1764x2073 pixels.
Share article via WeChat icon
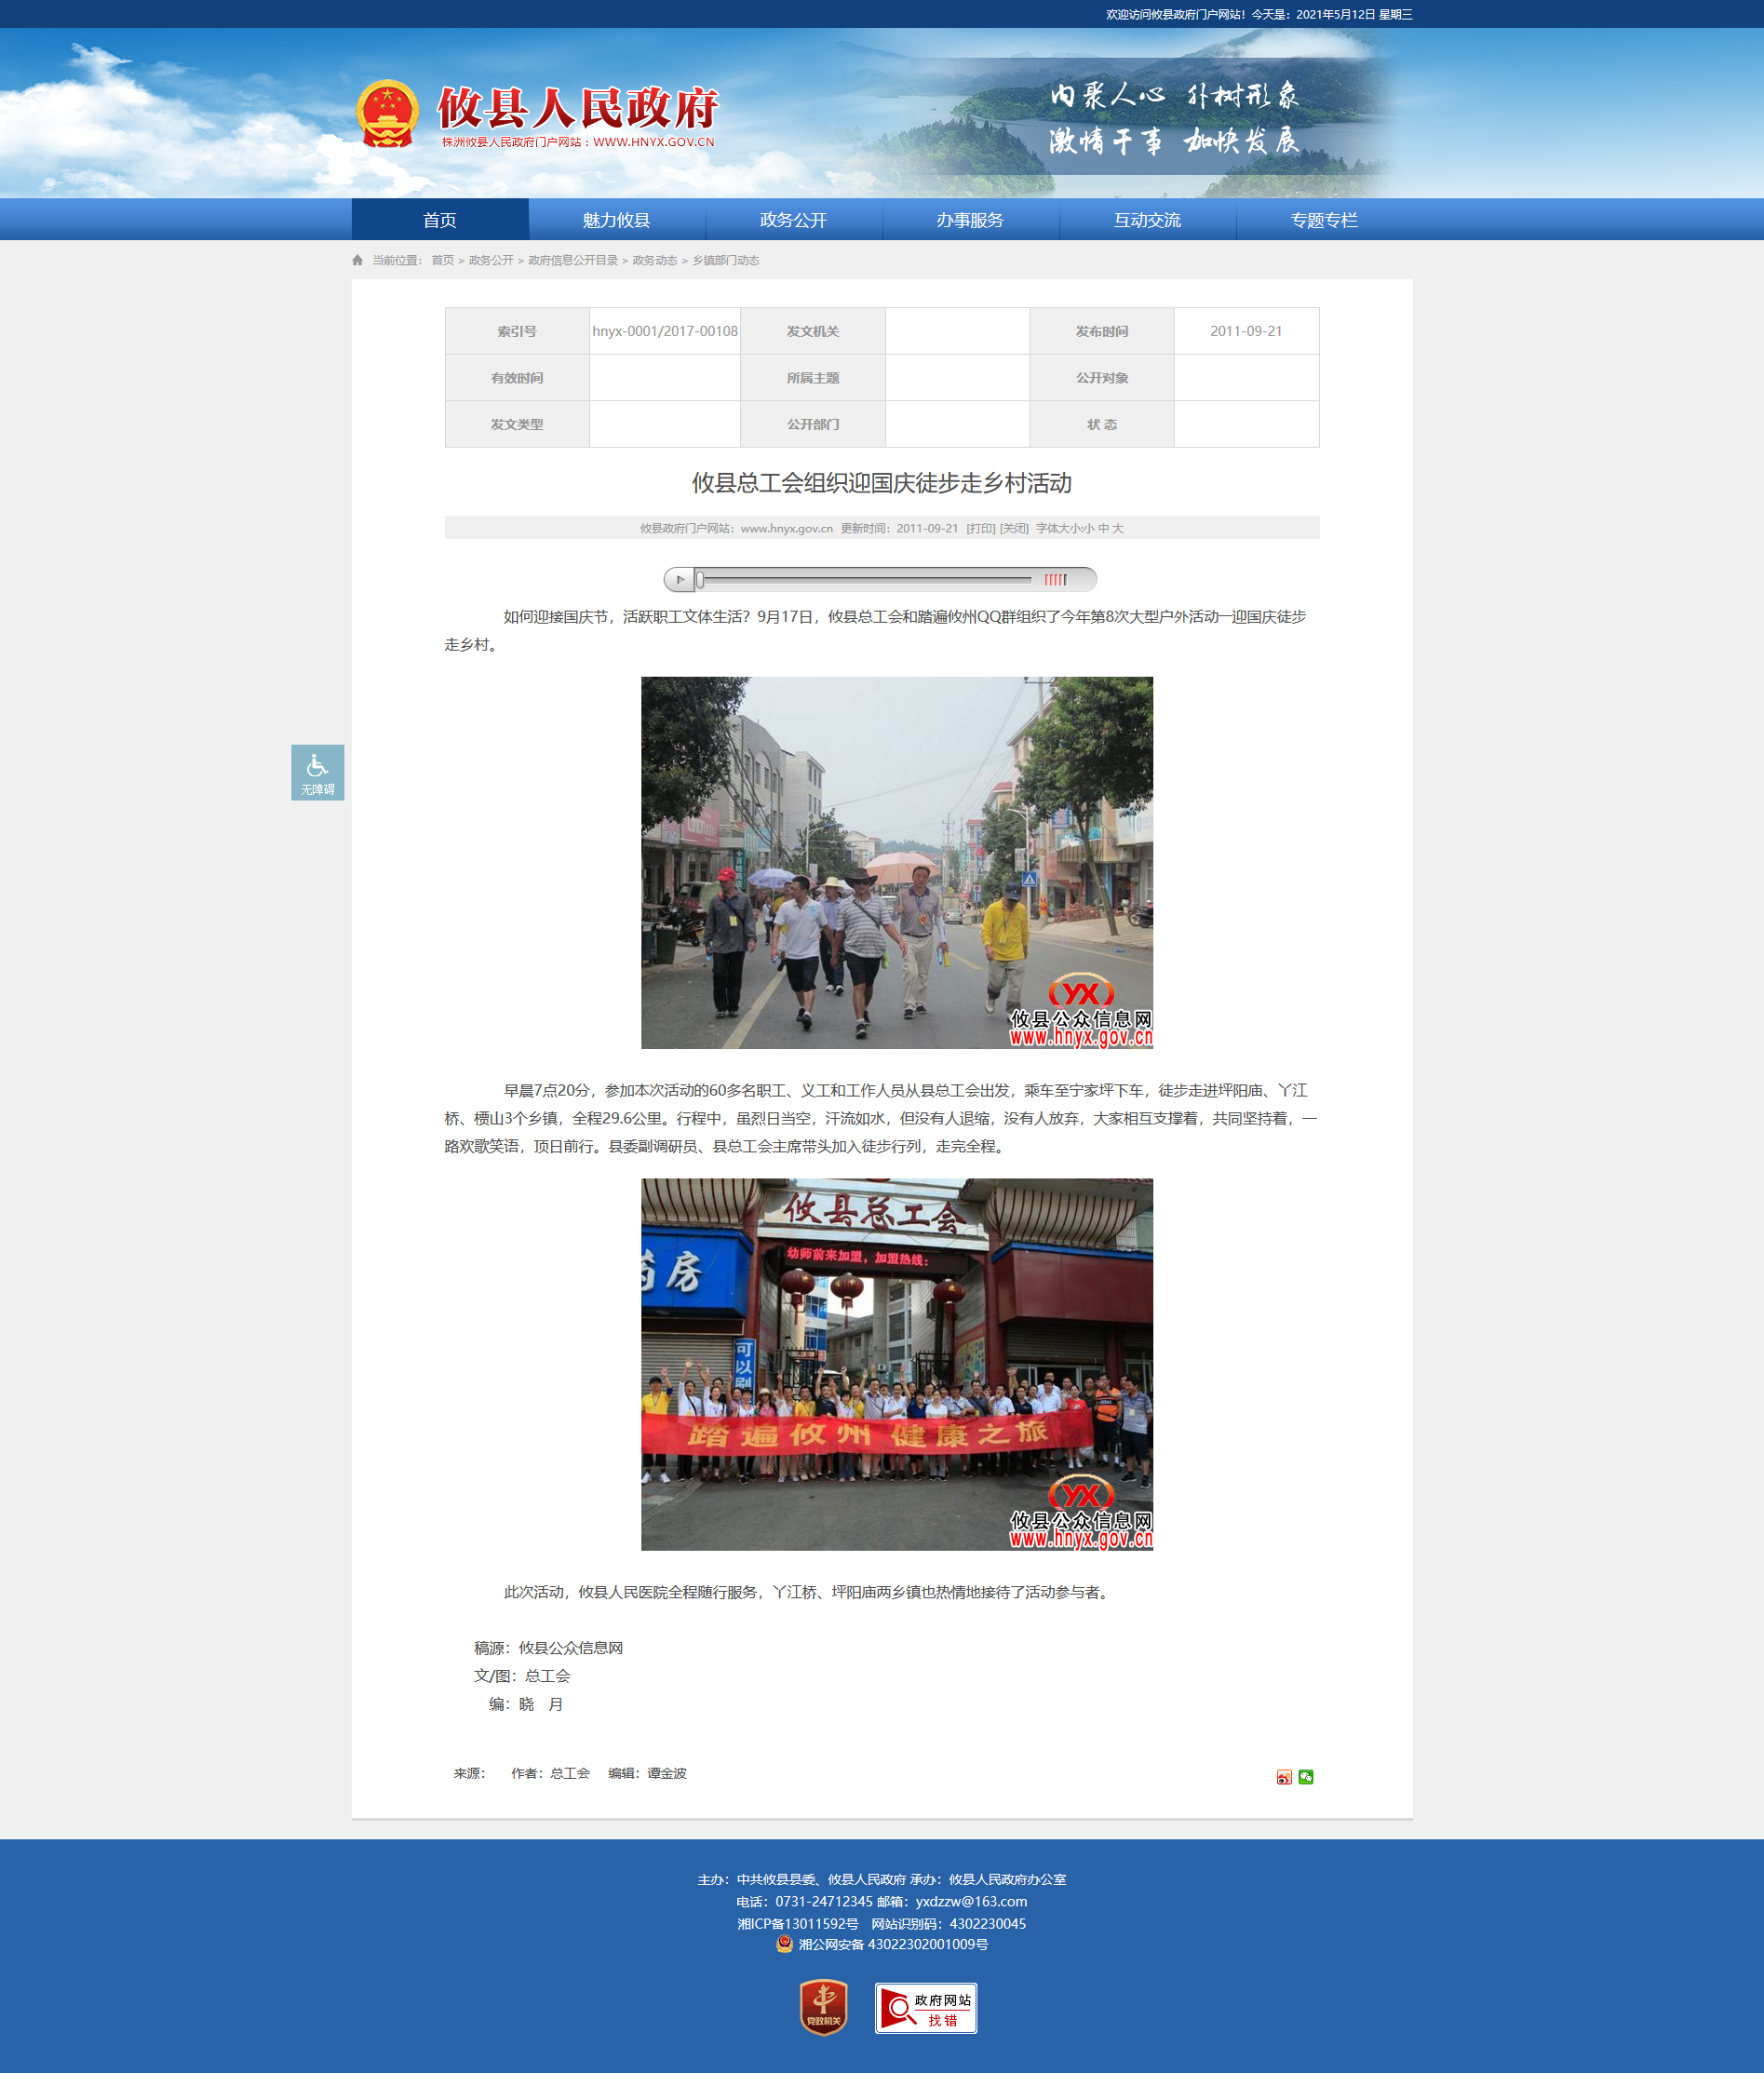1306,1777
